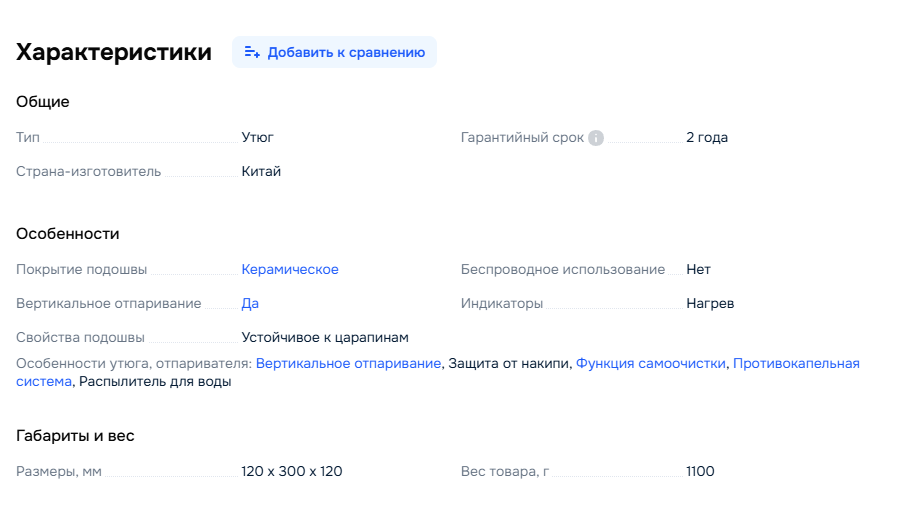Open 'Противокапельная система' link

point(796,363)
